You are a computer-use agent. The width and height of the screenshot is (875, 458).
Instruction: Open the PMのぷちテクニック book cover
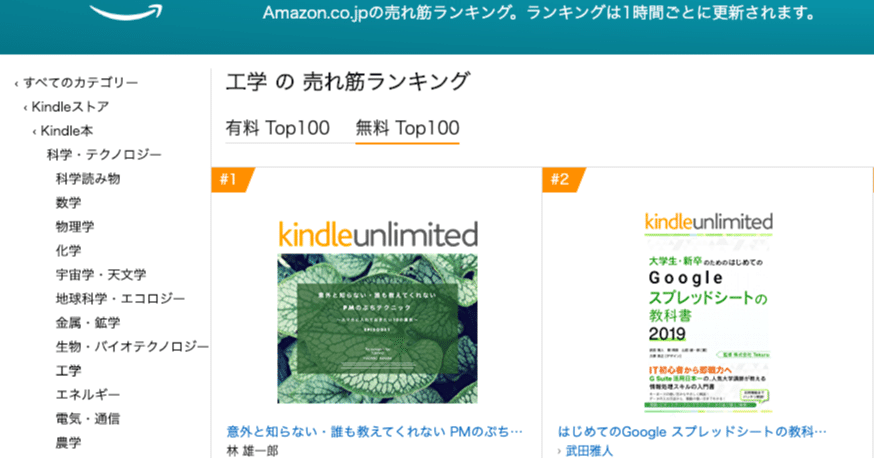tap(378, 312)
